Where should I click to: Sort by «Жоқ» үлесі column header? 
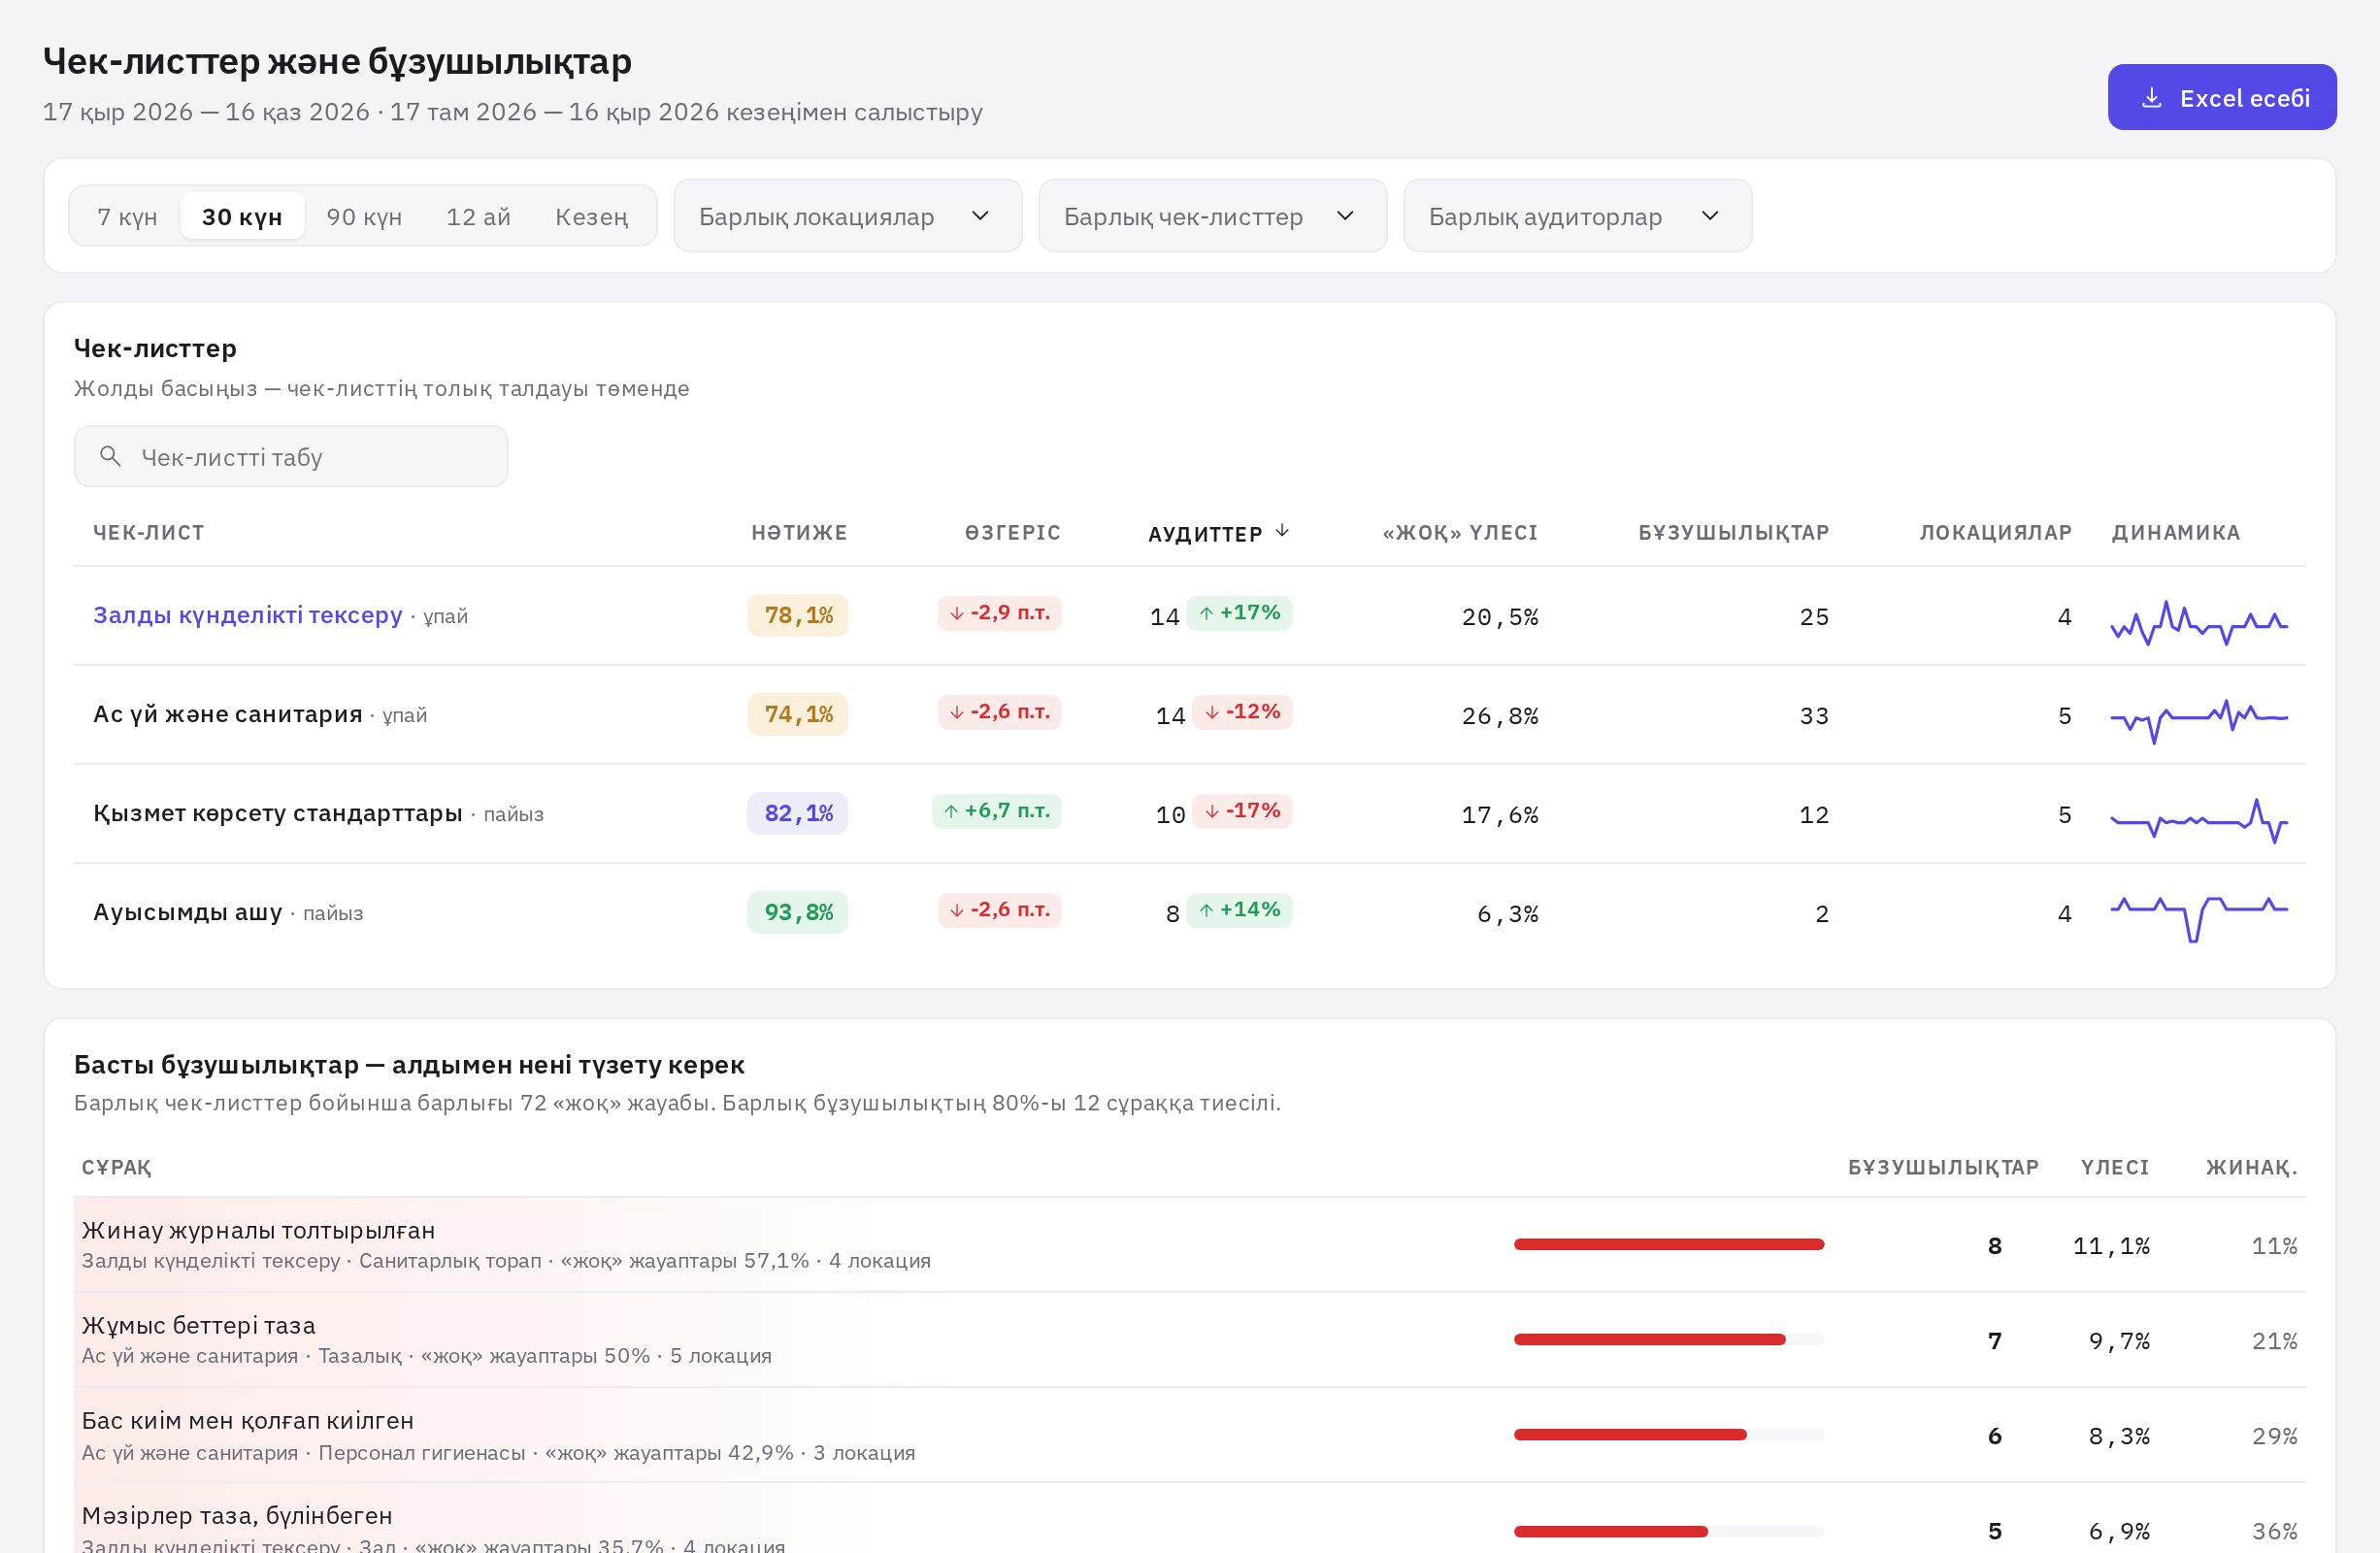click(1460, 533)
